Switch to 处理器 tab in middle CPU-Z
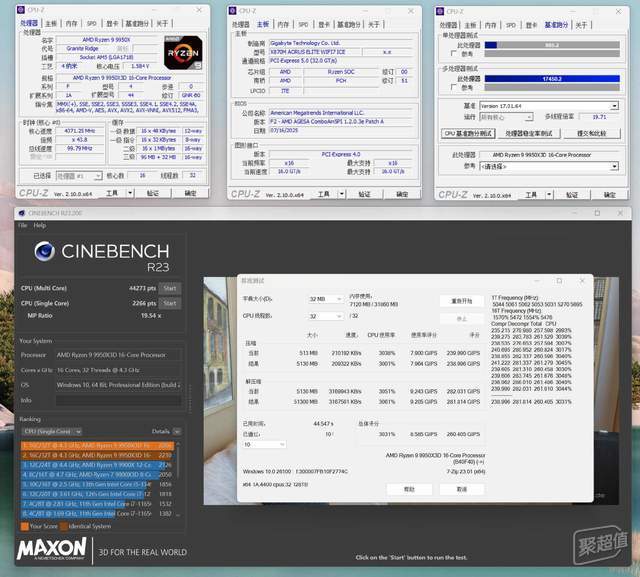 point(241,24)
